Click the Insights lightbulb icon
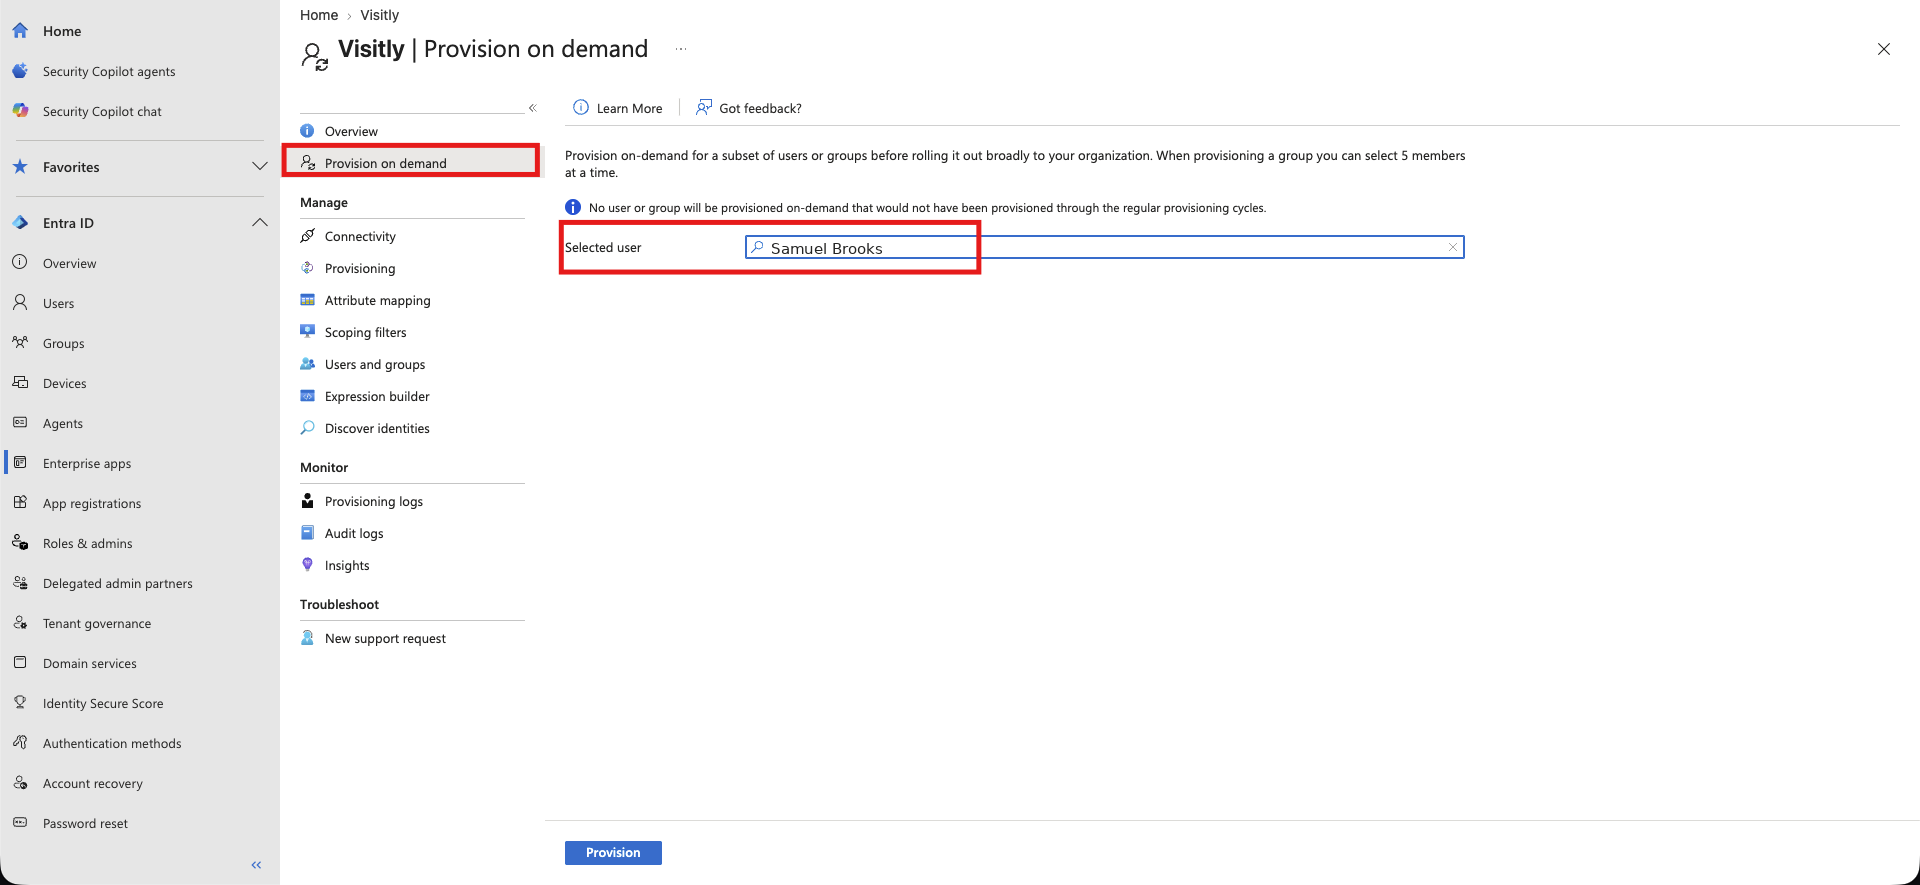 (308, 565)
